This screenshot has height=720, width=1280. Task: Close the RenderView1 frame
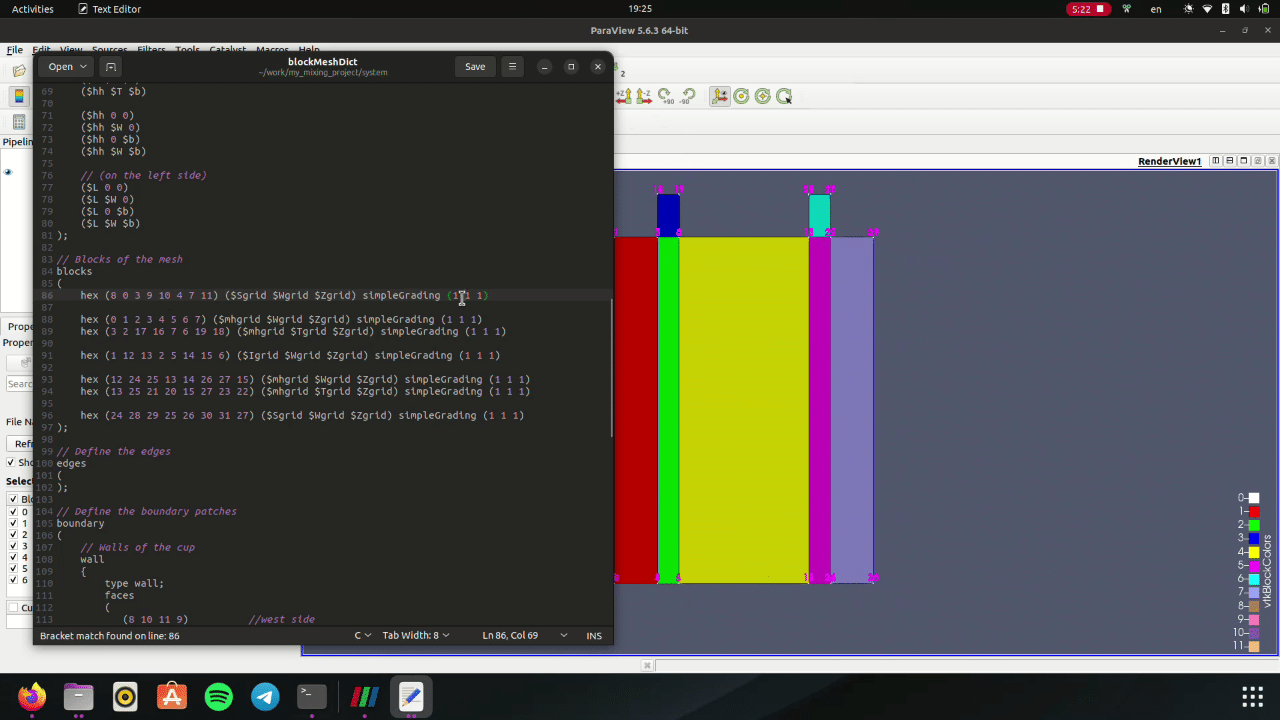click(1271, 160)
